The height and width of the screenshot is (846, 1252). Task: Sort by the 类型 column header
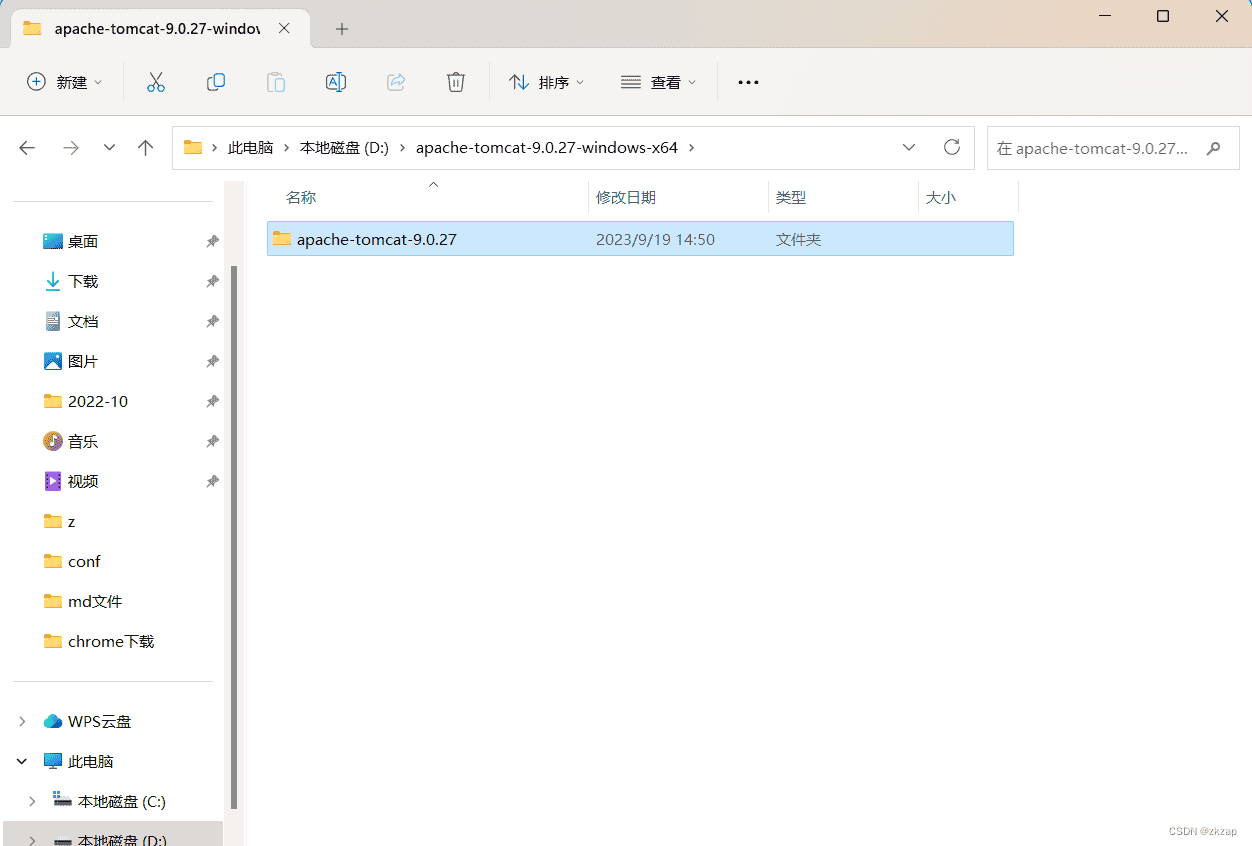click(x=791, y=198)
